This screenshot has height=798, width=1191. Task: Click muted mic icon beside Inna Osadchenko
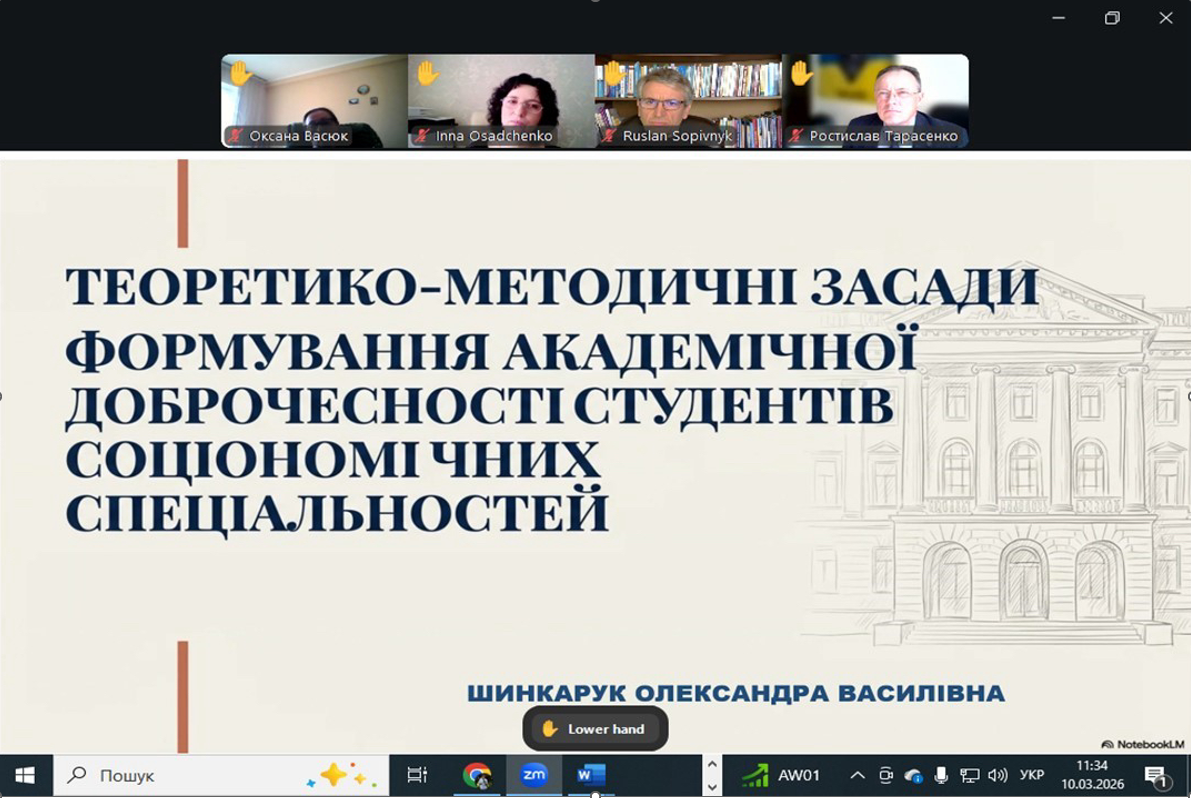(x=422, y=136)
